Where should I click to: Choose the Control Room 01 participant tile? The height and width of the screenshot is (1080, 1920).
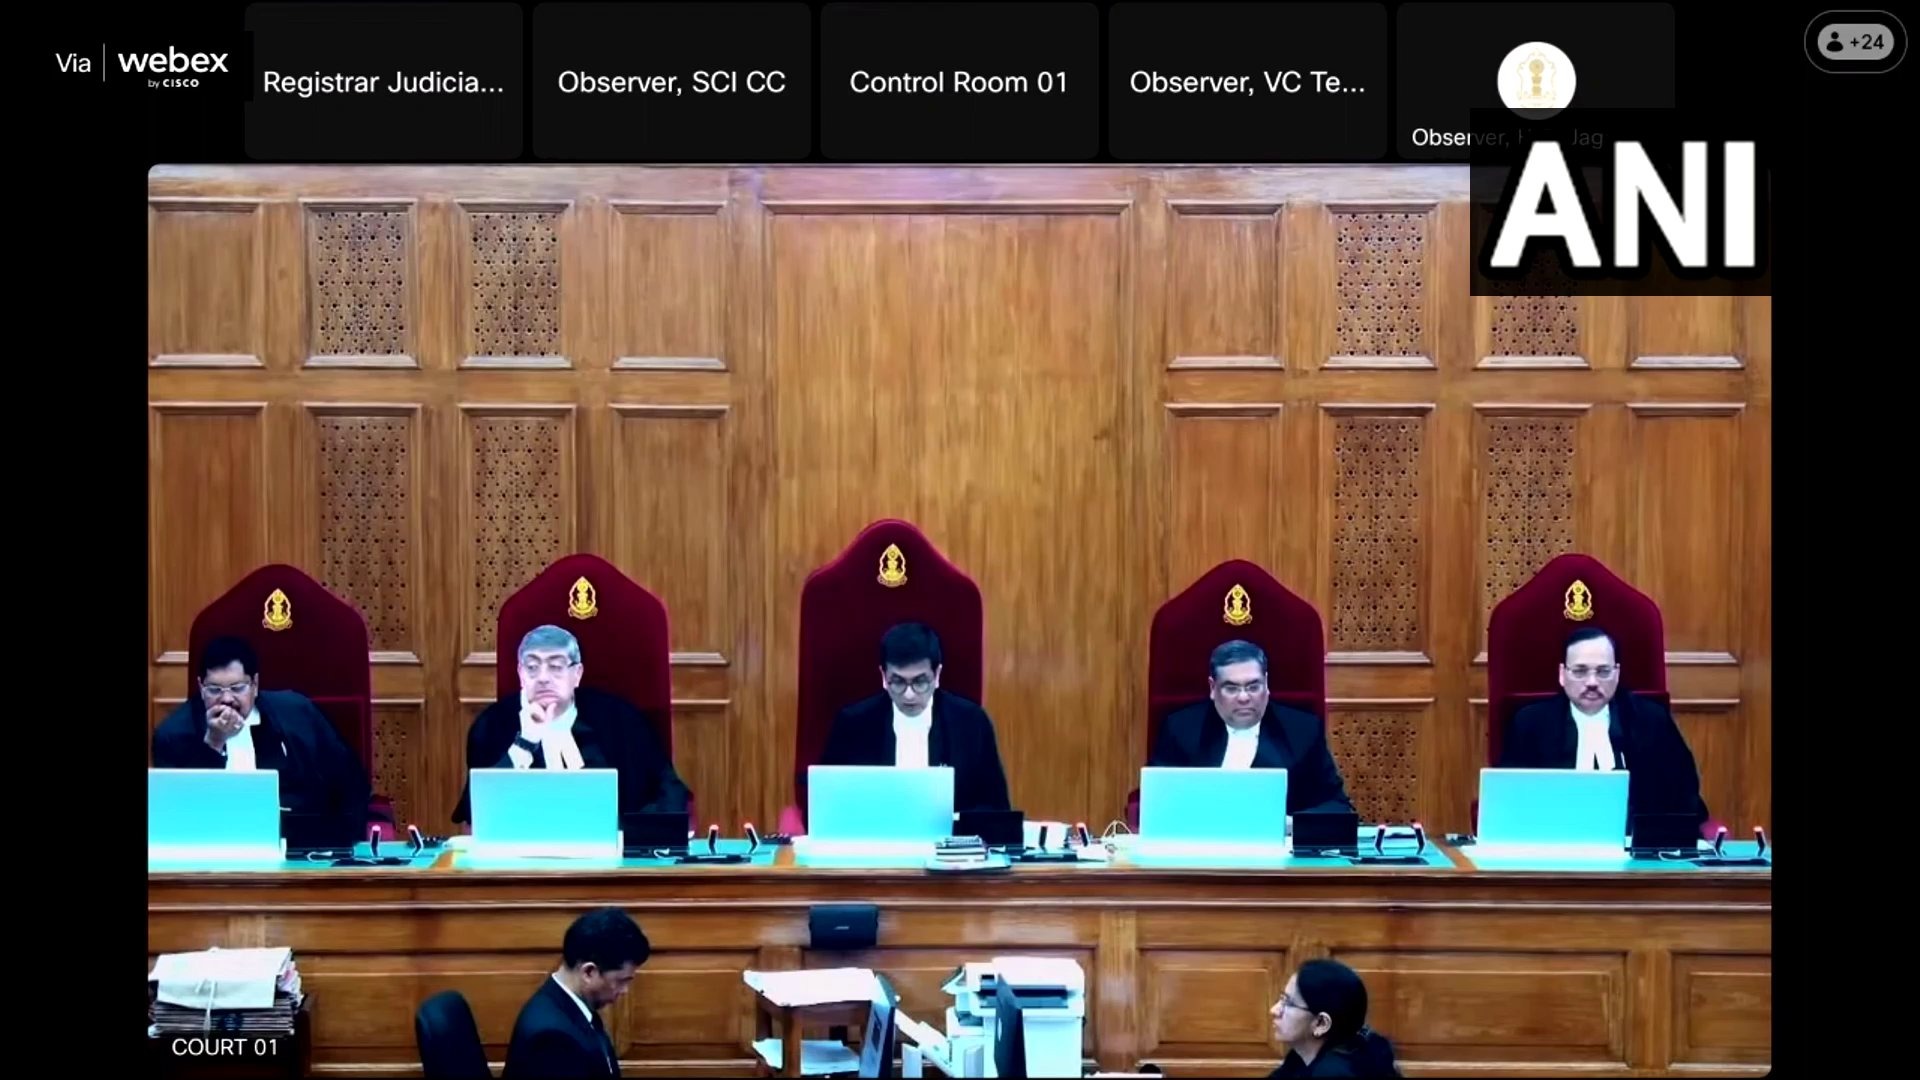(959, 82)
